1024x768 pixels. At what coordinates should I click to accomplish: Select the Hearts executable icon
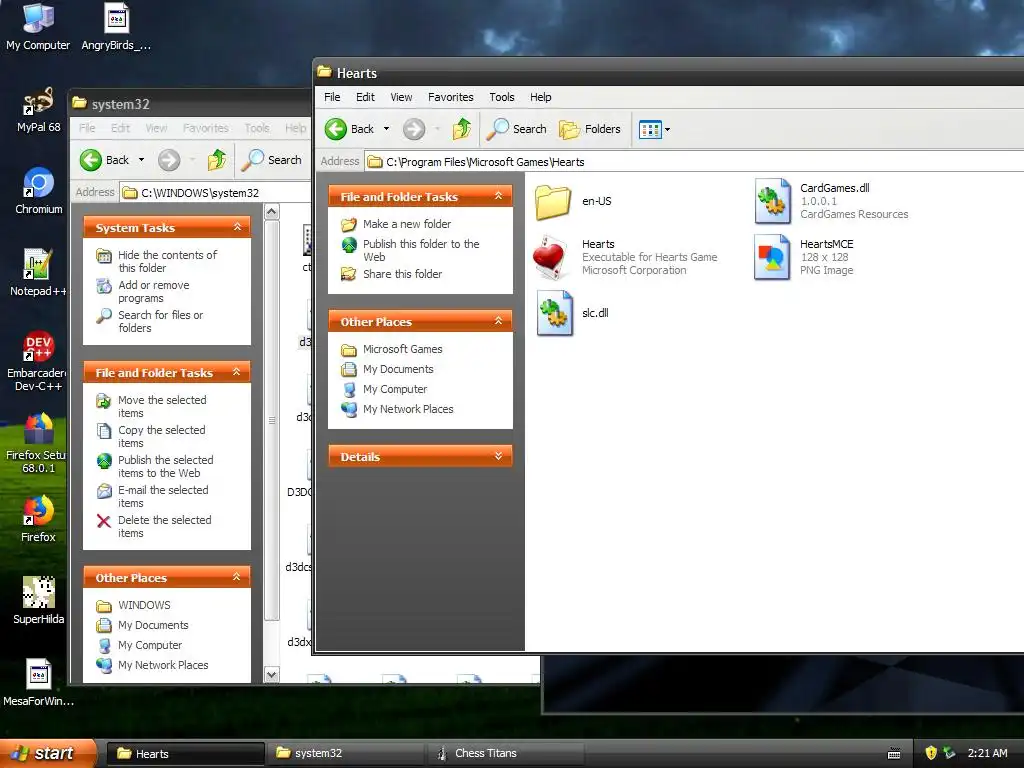[x=550, y=257]
